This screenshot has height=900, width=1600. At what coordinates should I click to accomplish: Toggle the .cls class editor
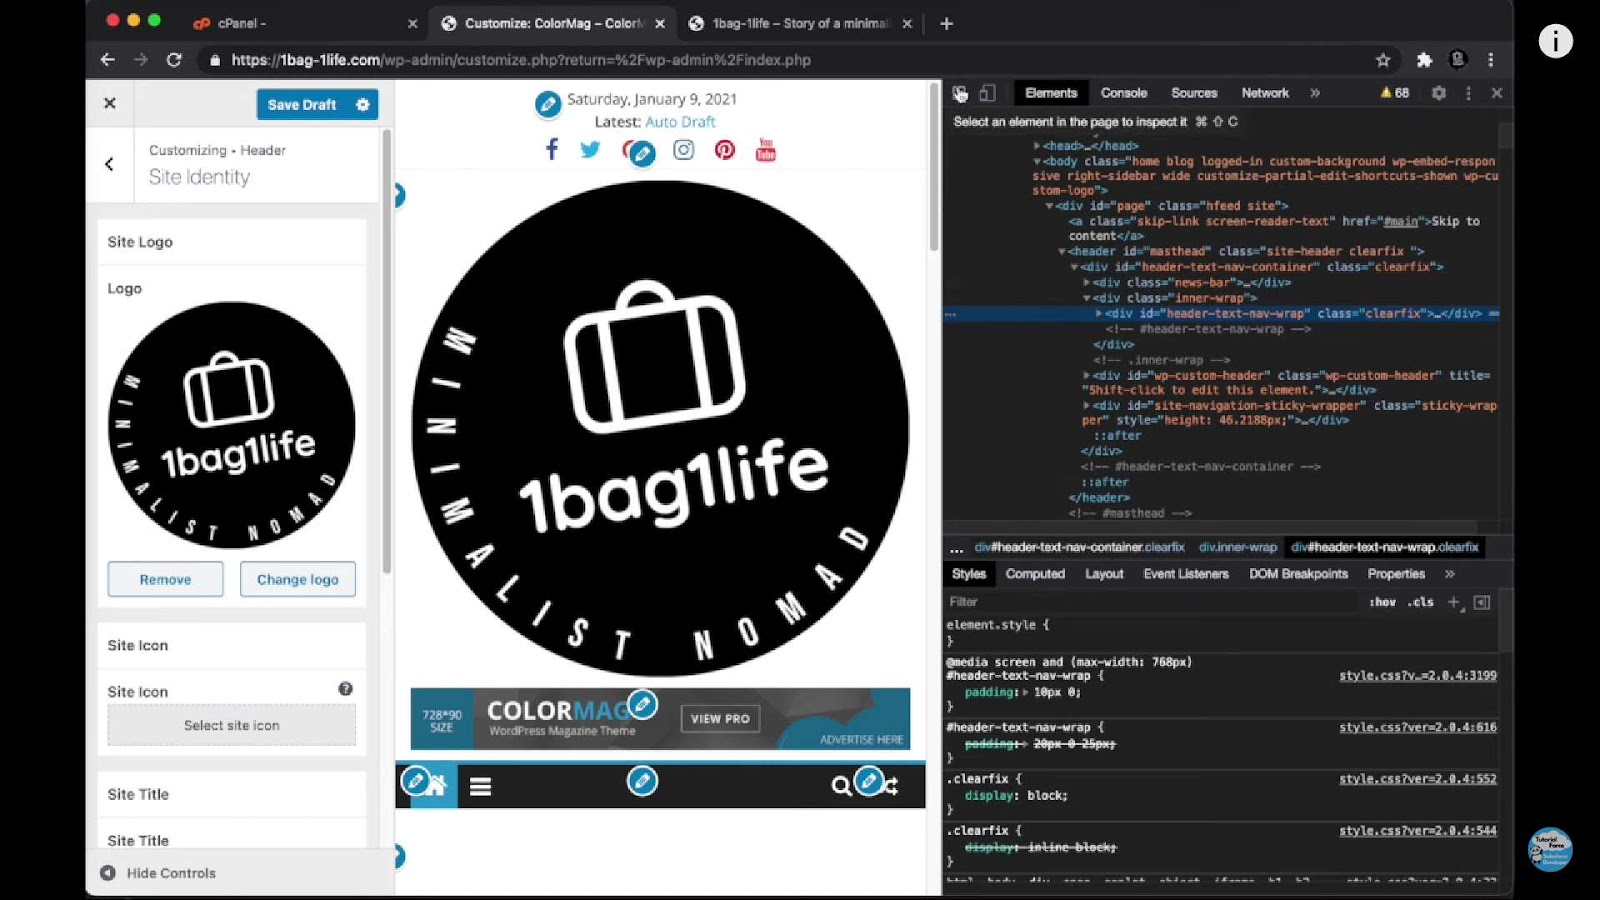coord(1419,601)
